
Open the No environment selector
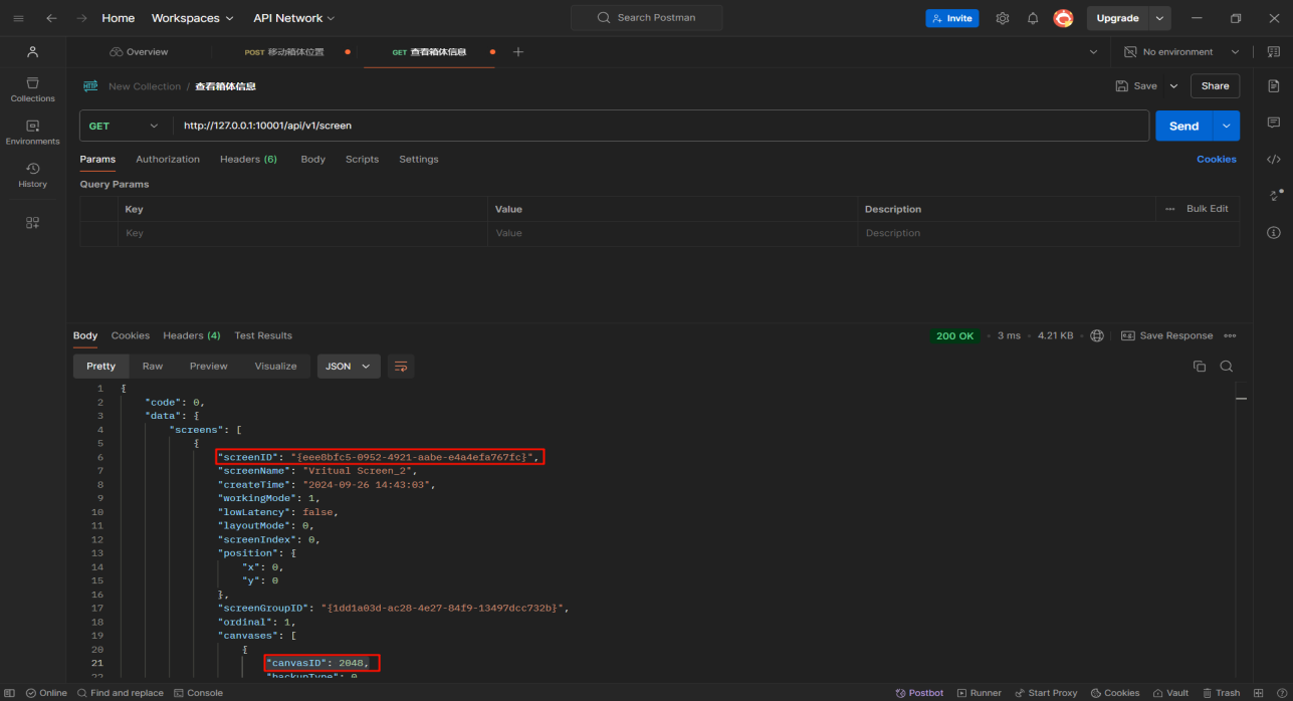(x=1180, y=52)
